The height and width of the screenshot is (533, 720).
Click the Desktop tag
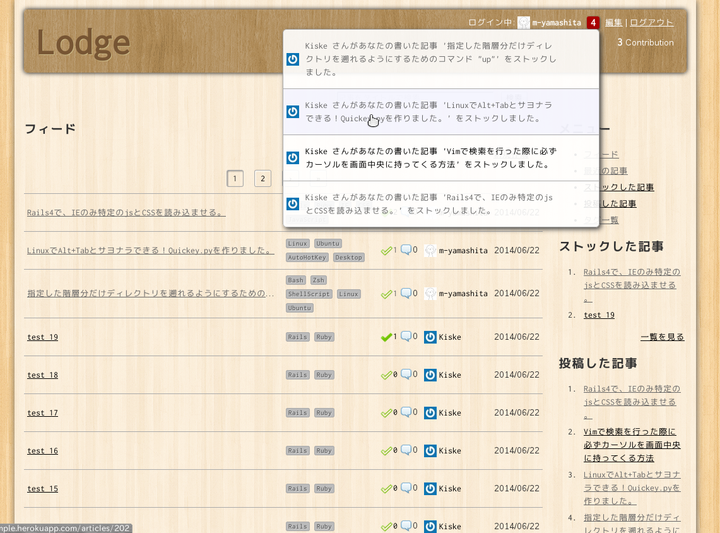tap(349, 258)
